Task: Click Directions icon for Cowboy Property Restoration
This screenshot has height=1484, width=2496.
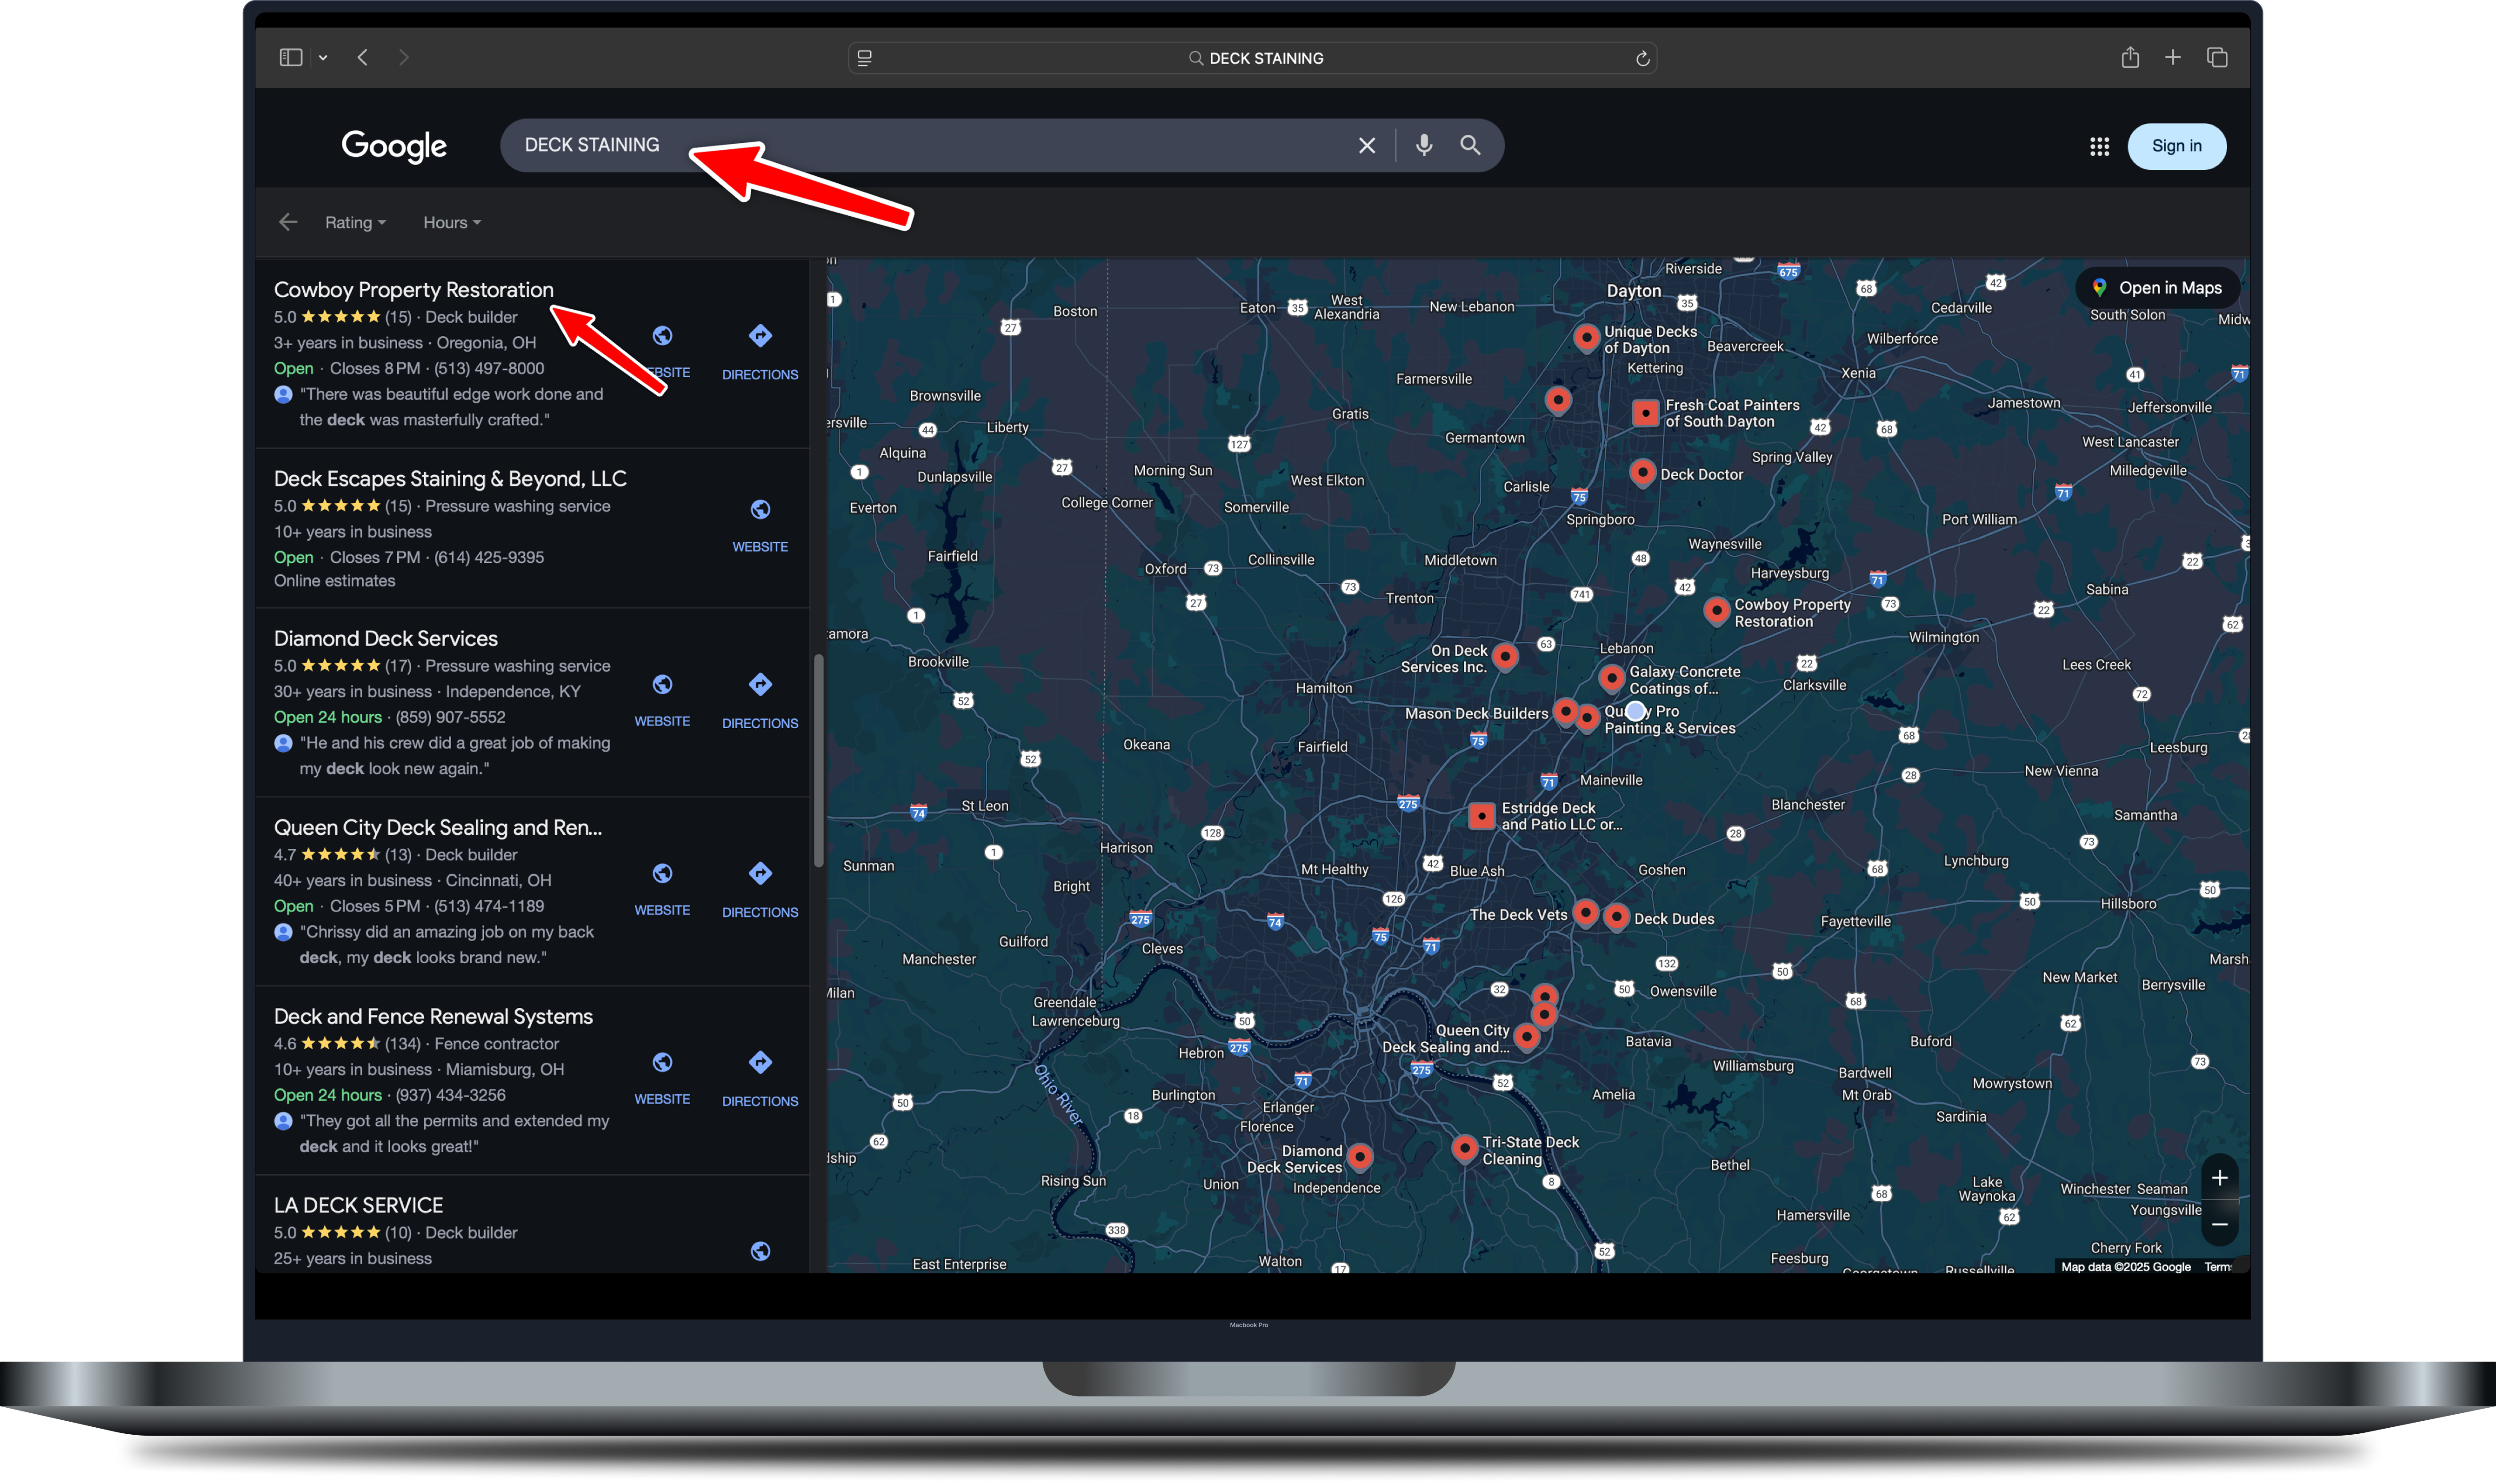Action: click(x=760, y=336)
